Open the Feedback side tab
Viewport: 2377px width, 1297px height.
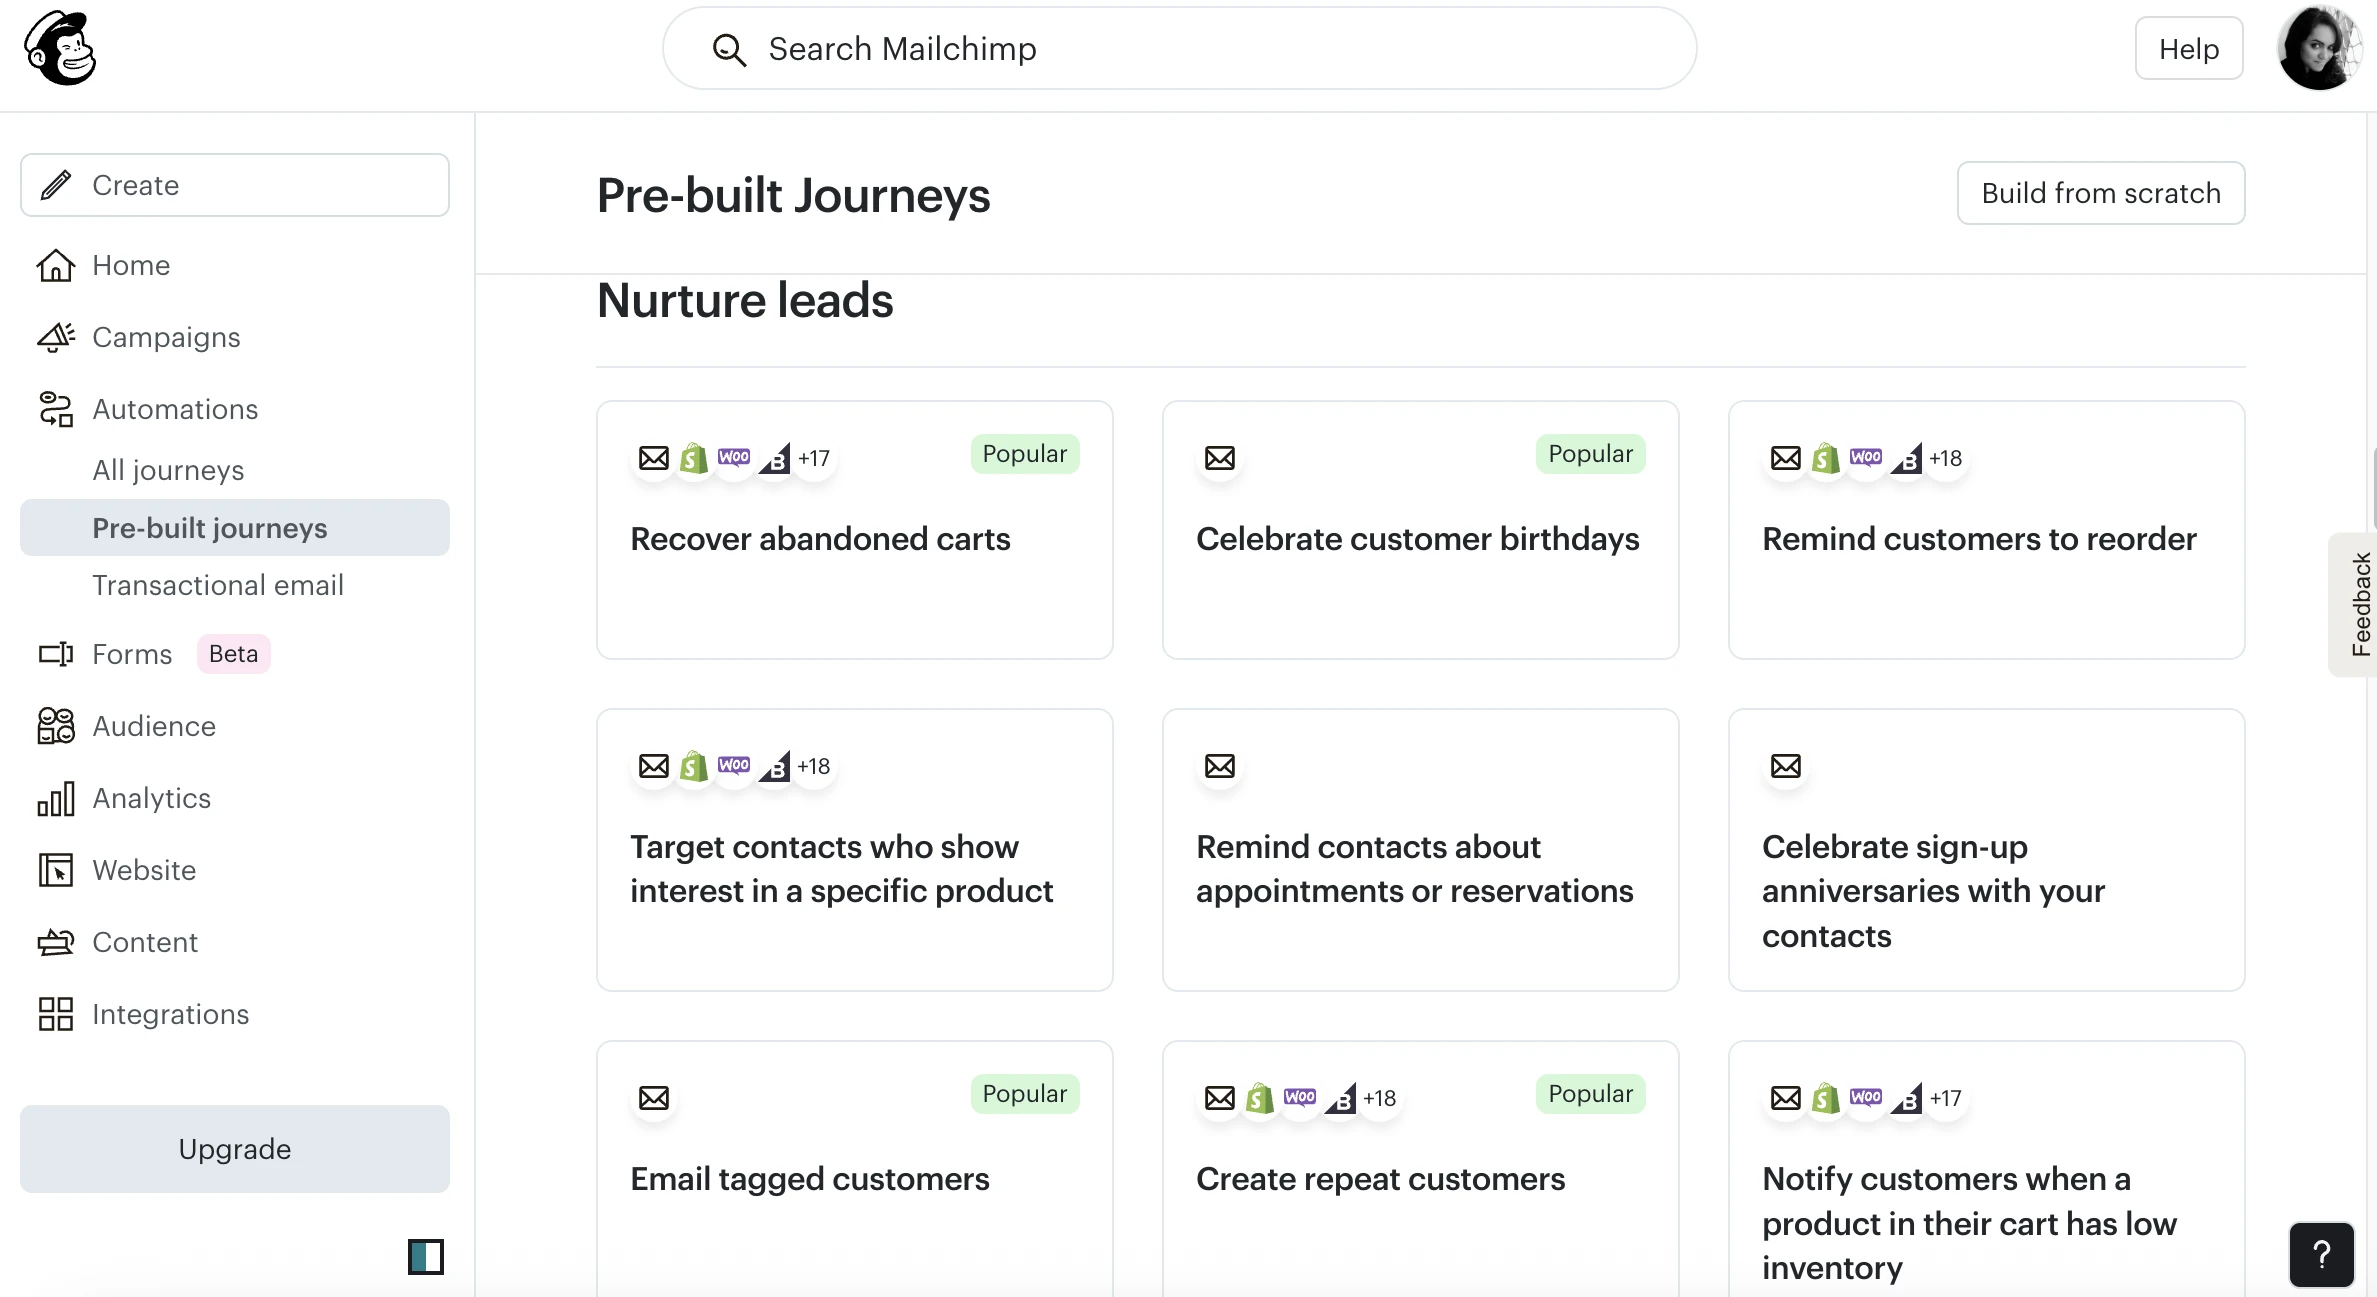coord(2359,604)
